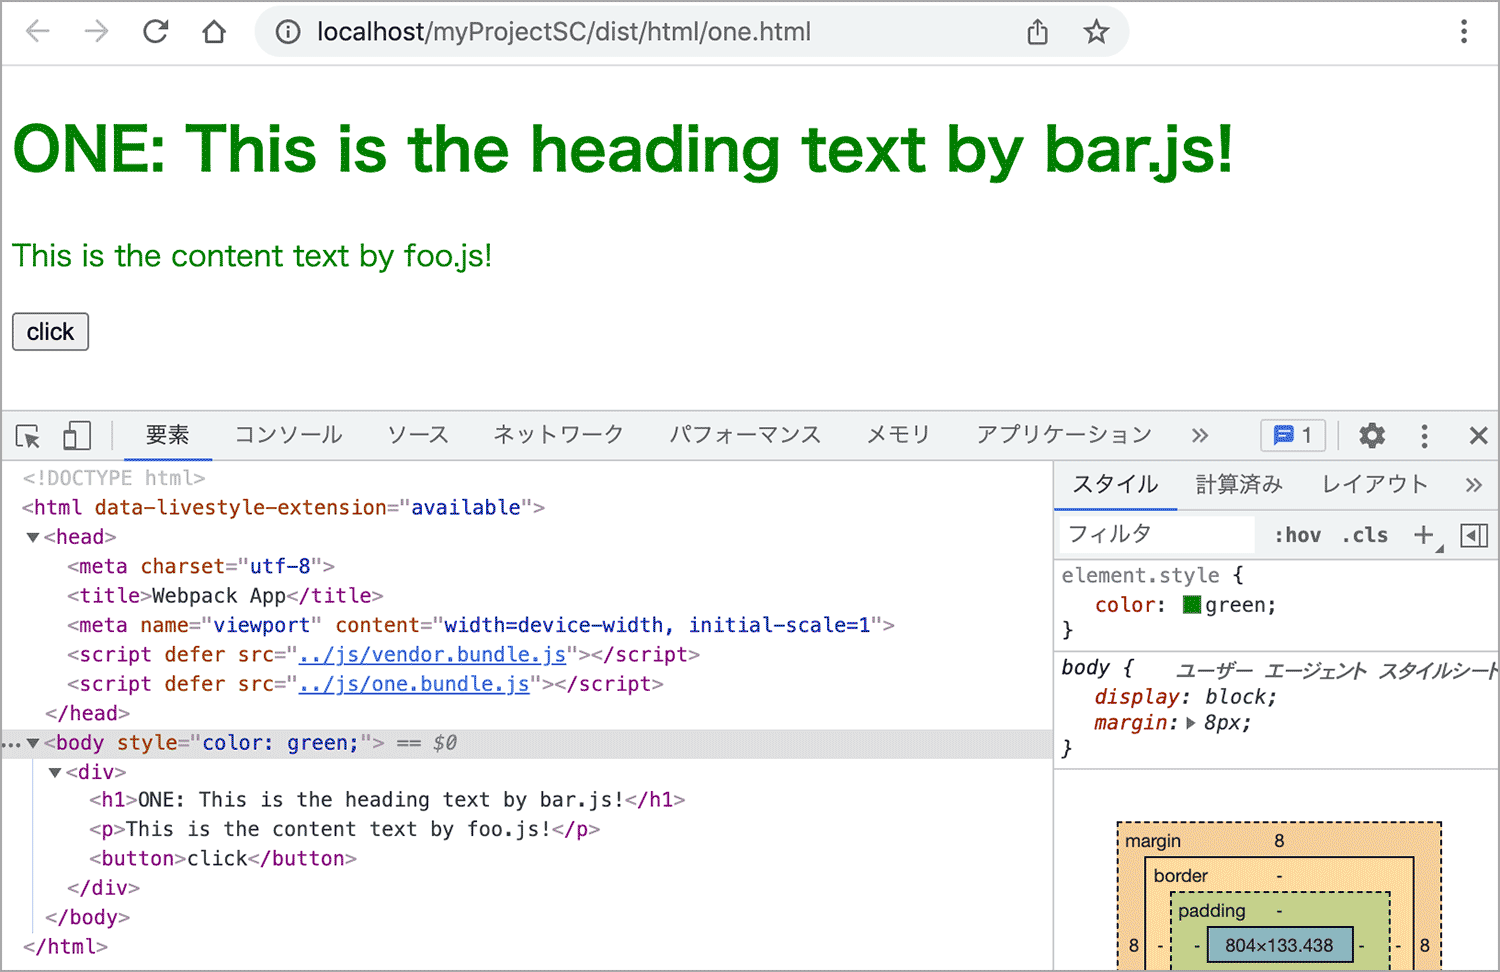Click the padding region of box model
Screen dimensions: 1500x972
(x=1211, y=911)
